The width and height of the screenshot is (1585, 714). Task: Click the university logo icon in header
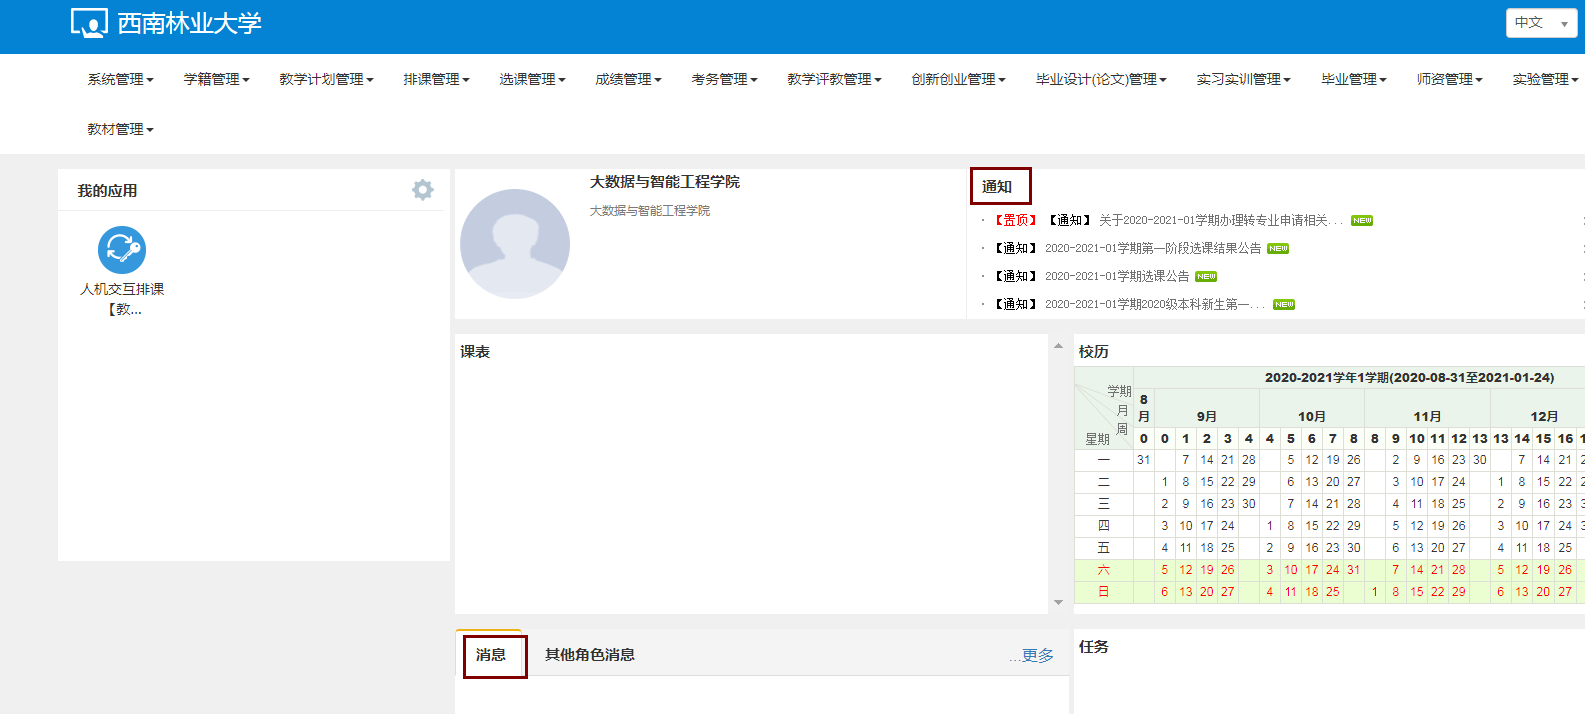click(88, 23)
